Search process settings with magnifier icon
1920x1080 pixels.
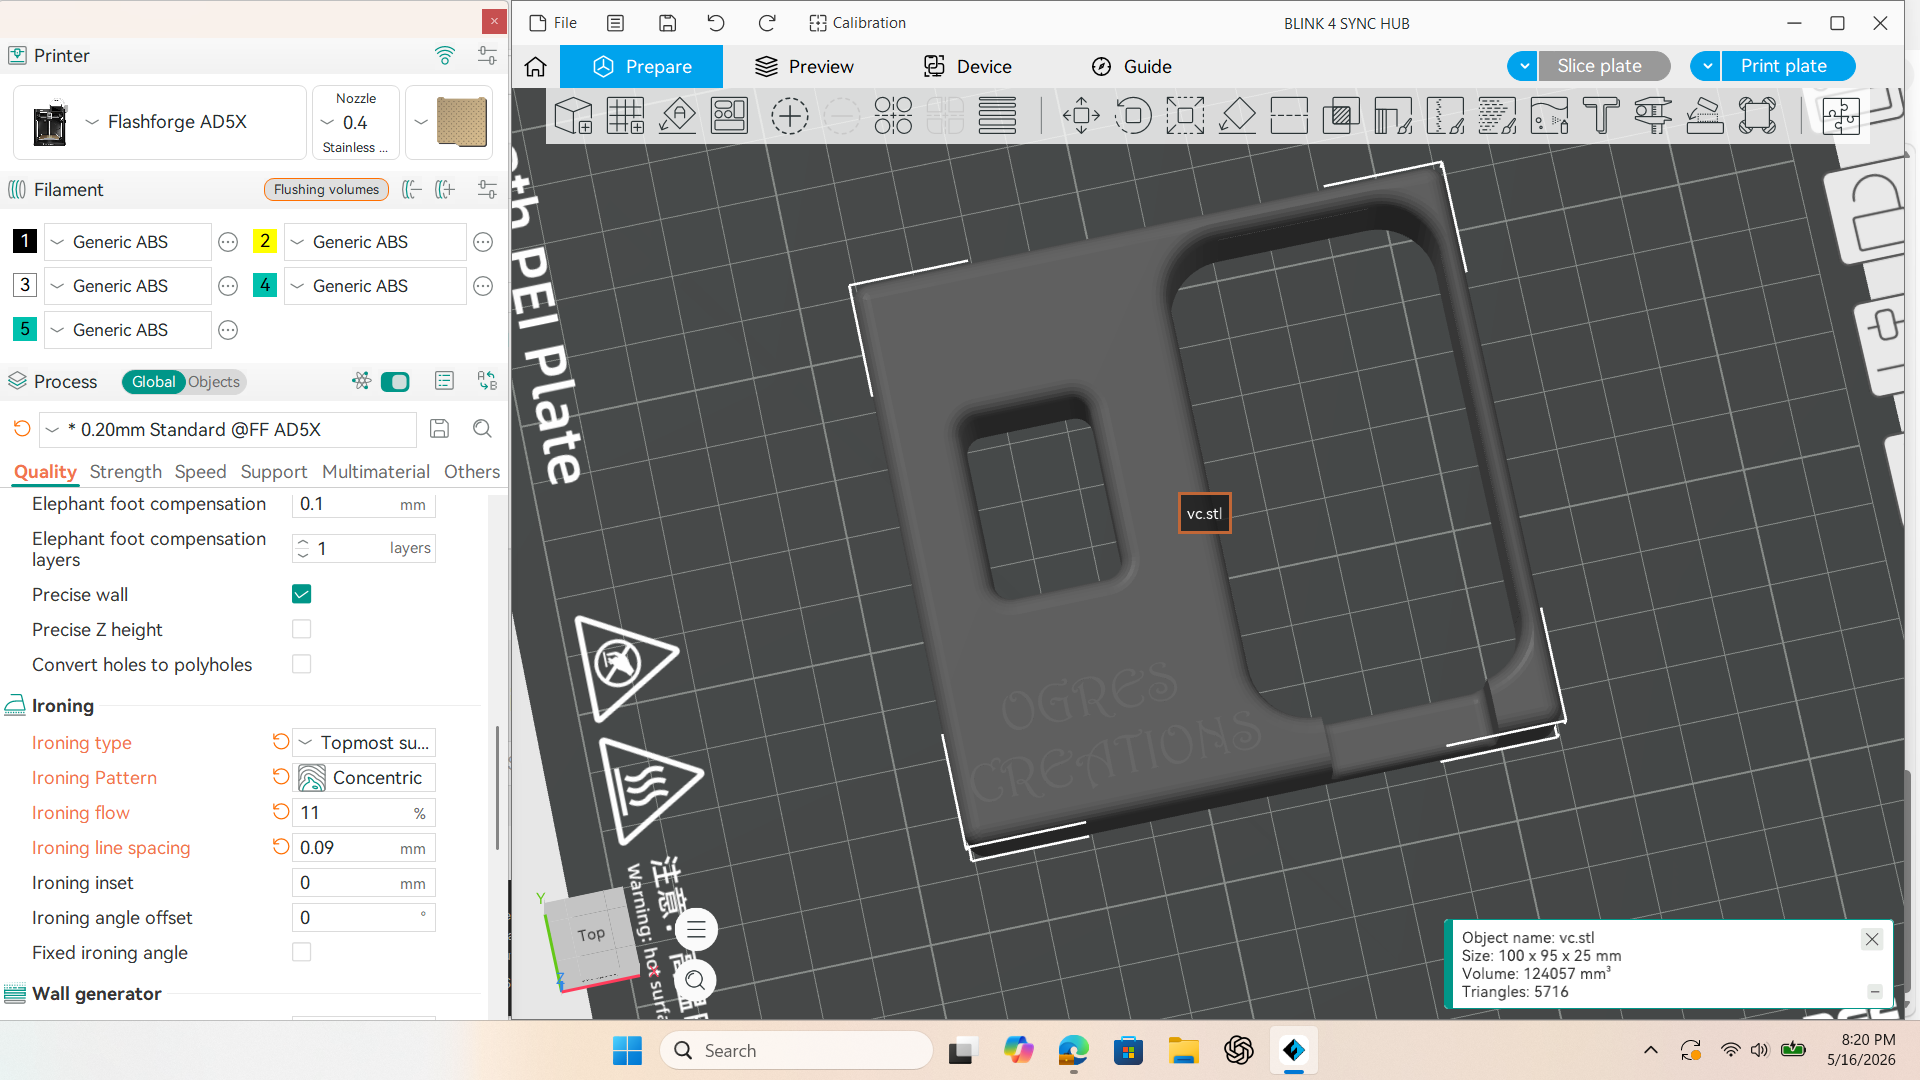point(482,429)
